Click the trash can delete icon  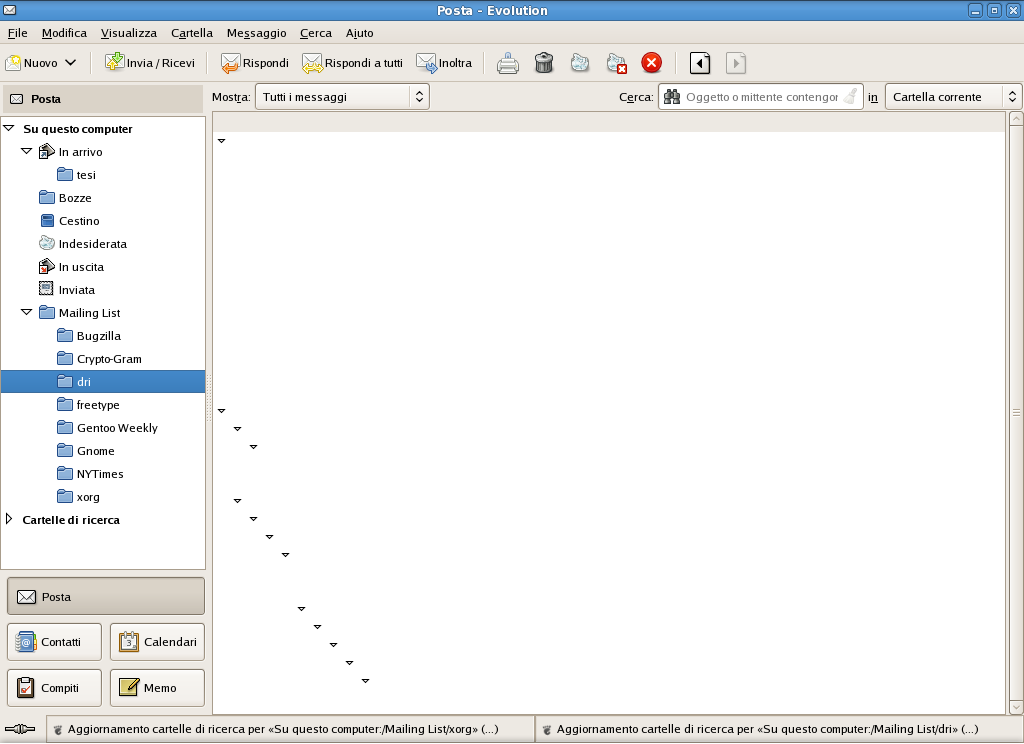coord(544,63)
